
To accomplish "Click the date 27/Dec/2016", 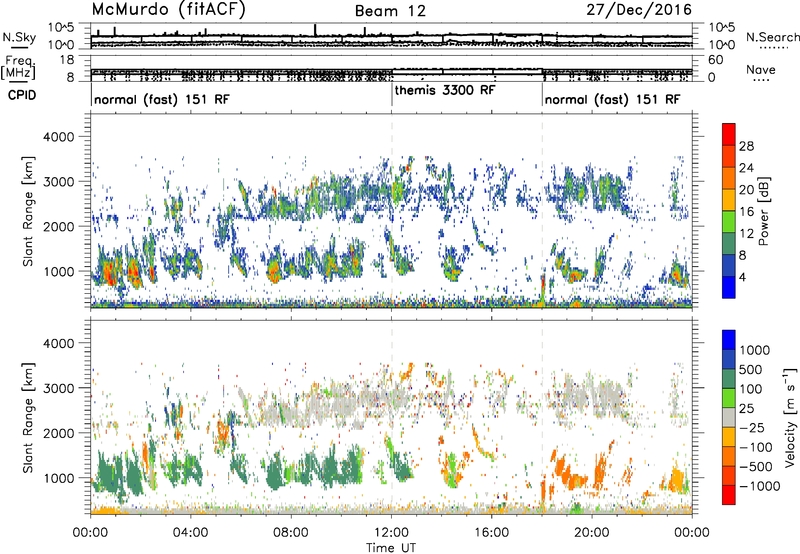I will coord(639,10).
